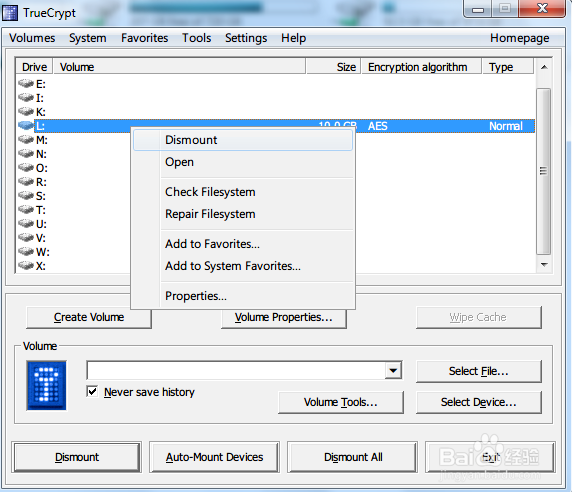Click the drive list scroll up arrow
Viewport: 572px width, 492px height.
(544, 67)
